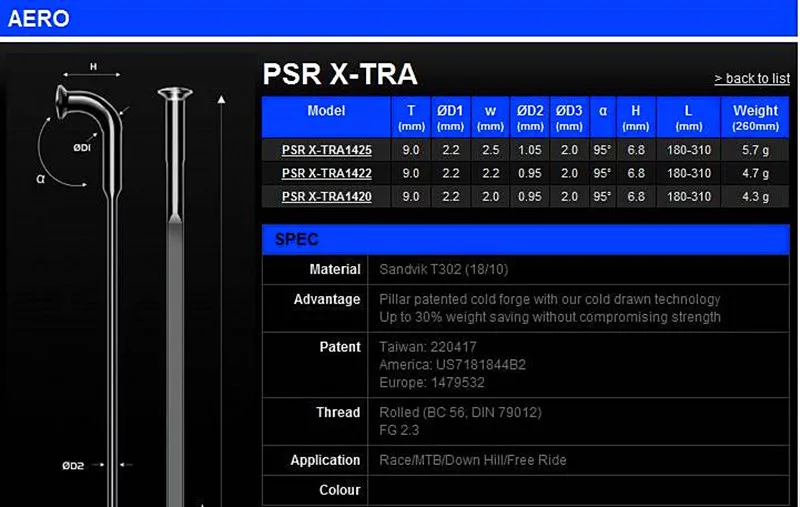The image size is (800, 507).
Task: Click the straight bladed spoke front view
Action: click(x=175, y=296)
